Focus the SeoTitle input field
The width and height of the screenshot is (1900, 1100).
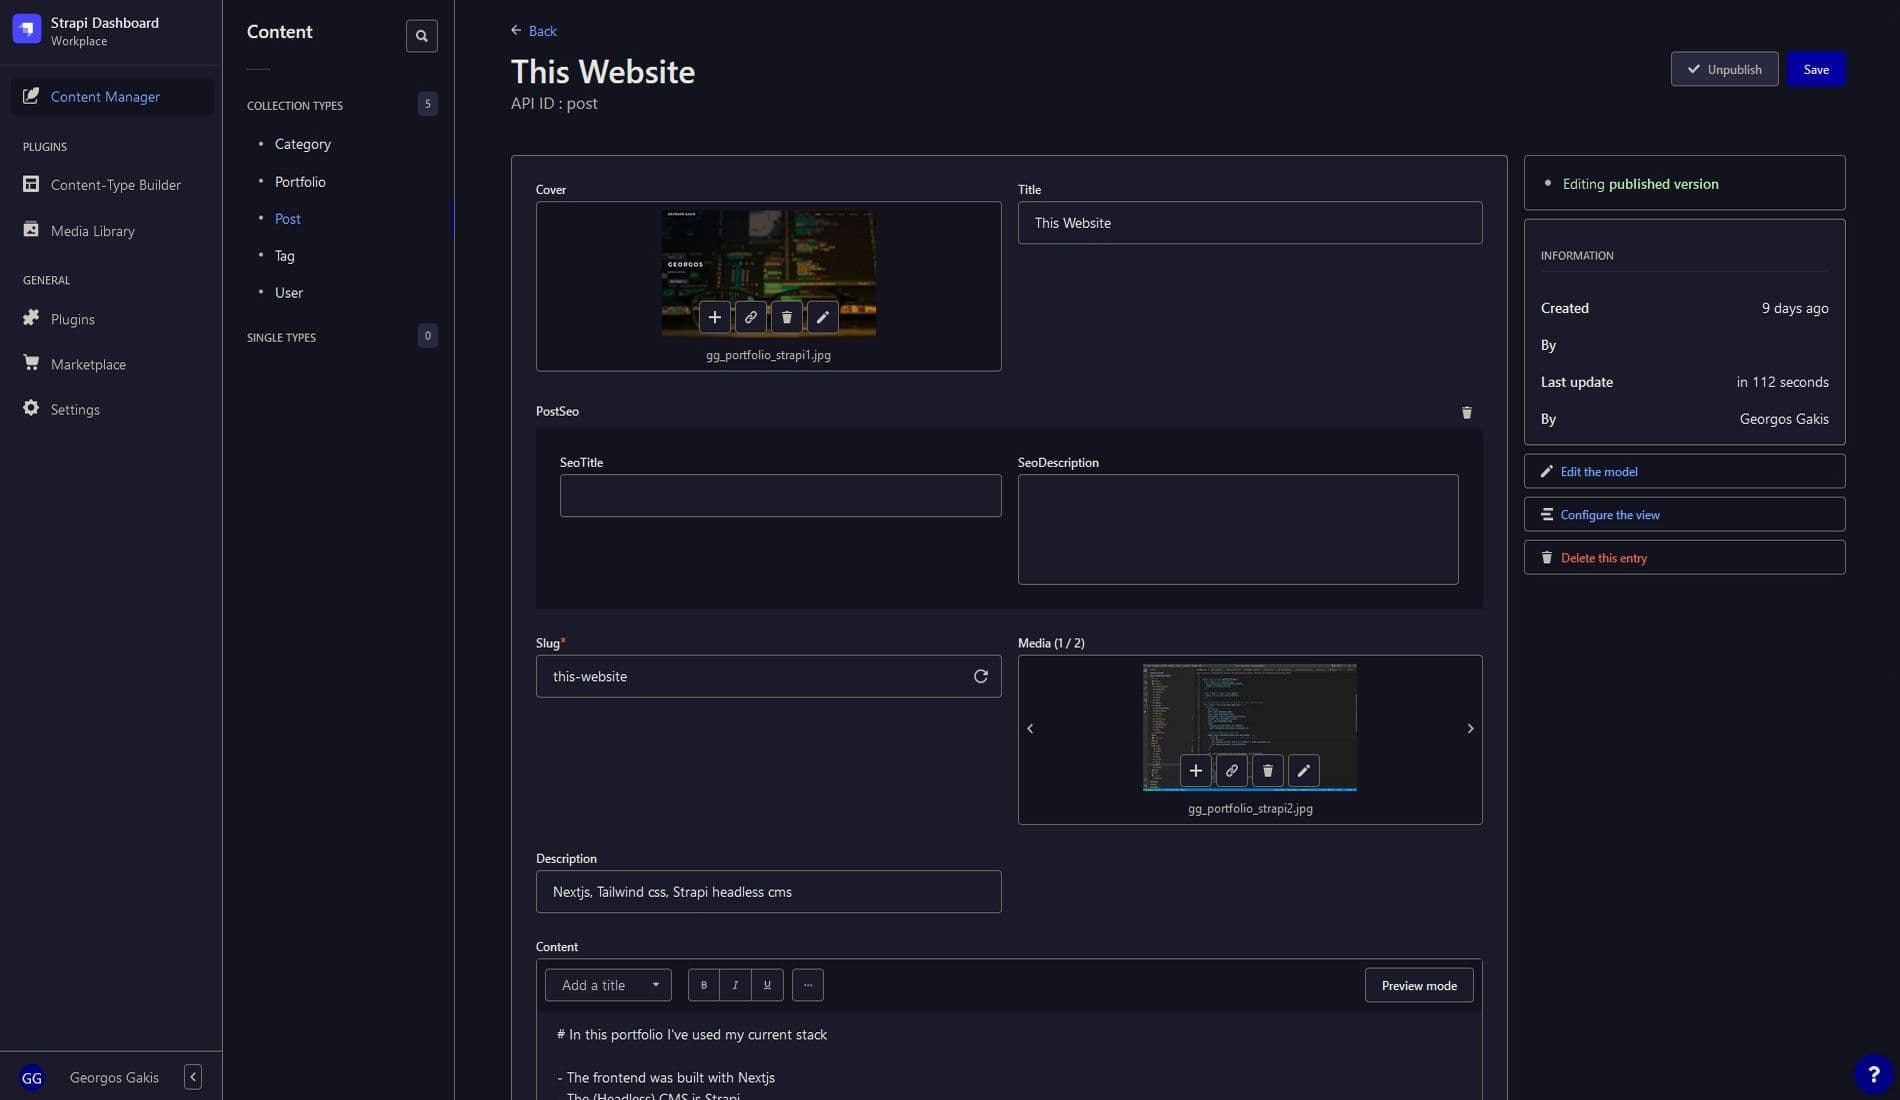click(780, 496)
